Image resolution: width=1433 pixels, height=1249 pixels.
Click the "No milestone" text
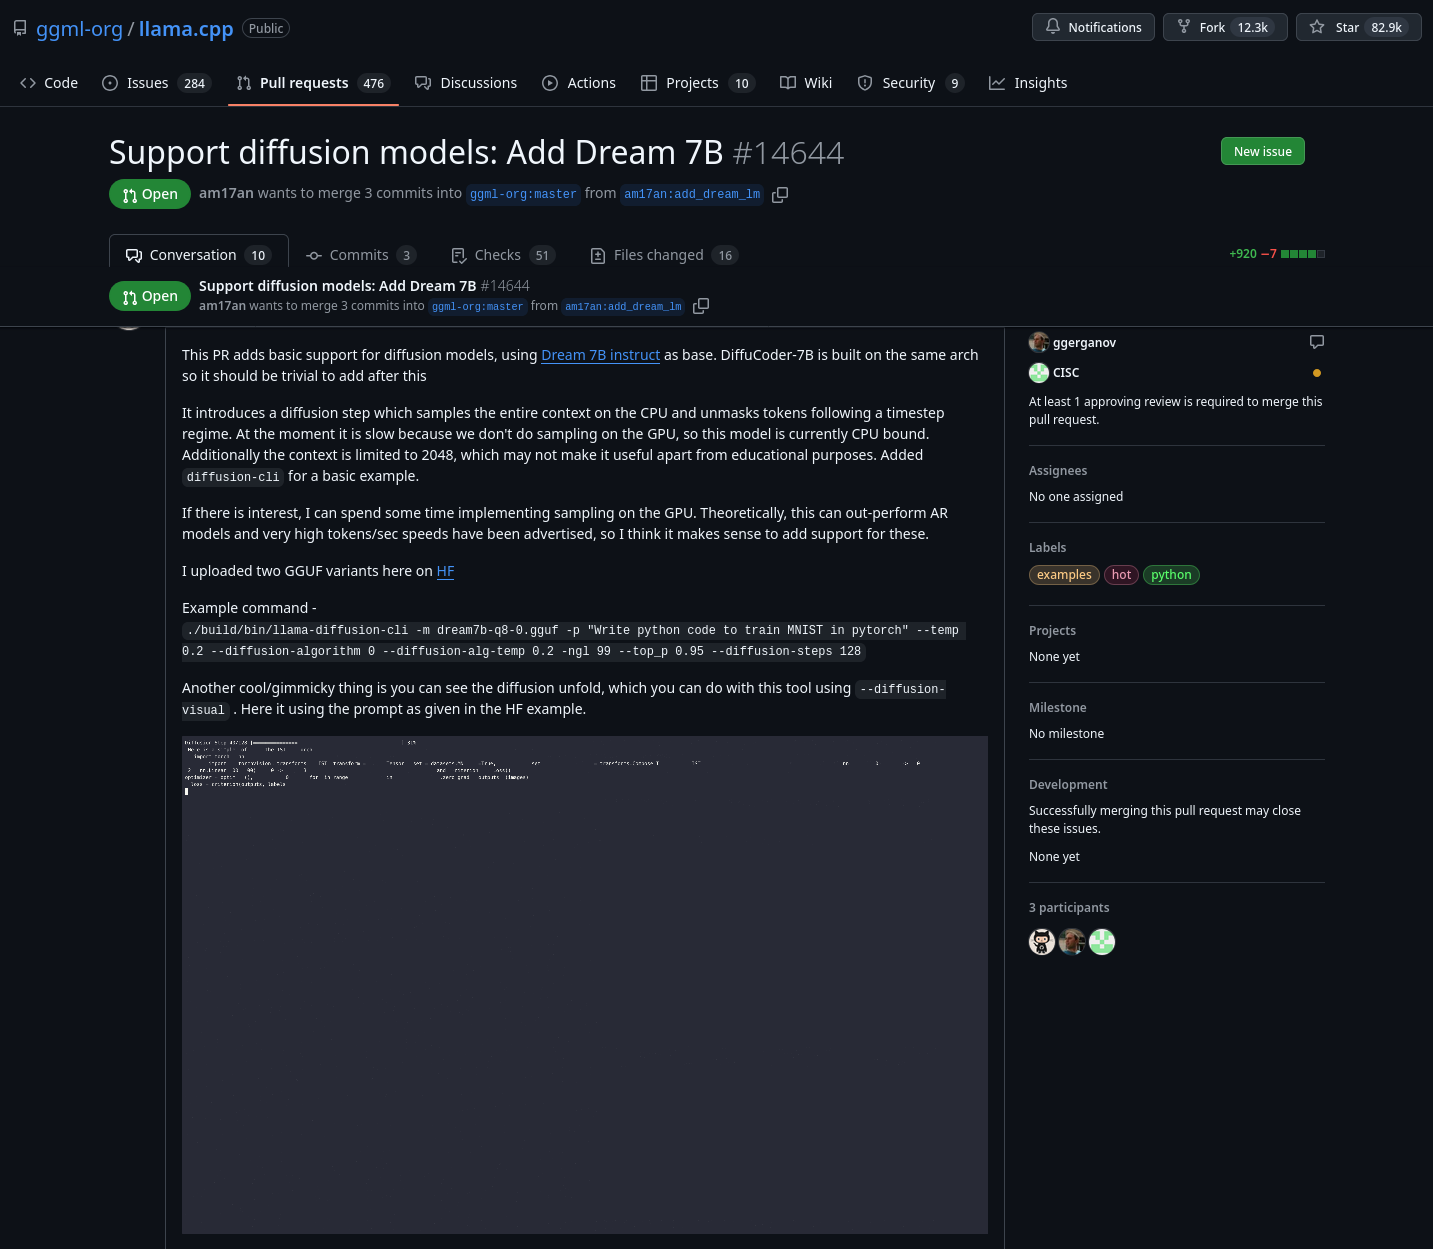pyautogui.click(x=1066, y=734)
